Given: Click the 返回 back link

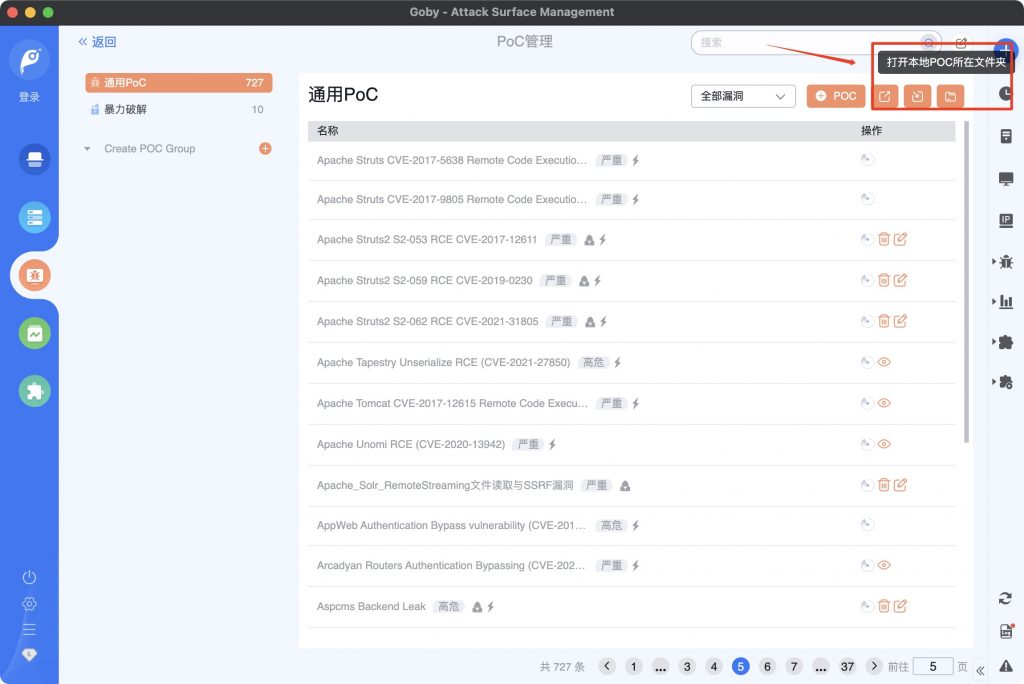Looking at the screenshot, I should (x=97, y=42).
